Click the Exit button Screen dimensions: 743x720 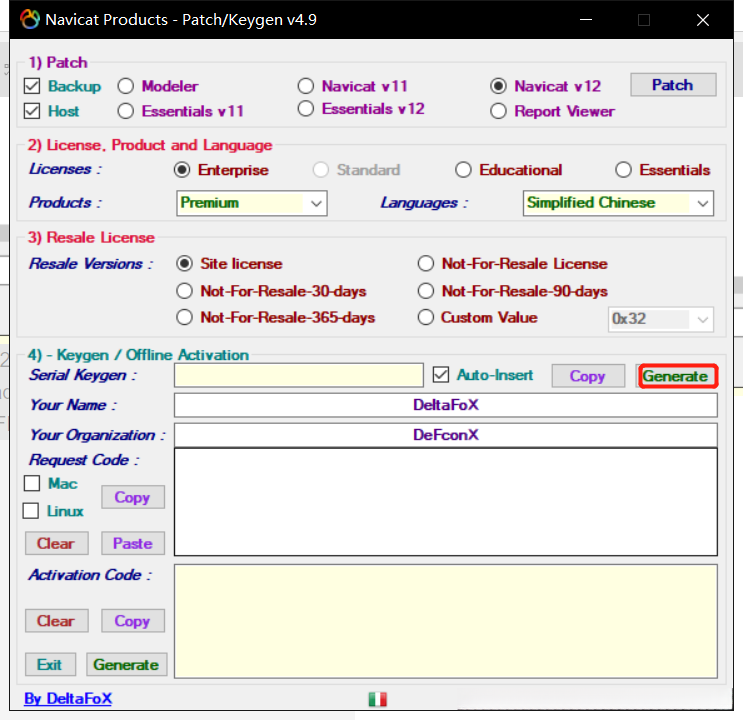click(50, 665)
